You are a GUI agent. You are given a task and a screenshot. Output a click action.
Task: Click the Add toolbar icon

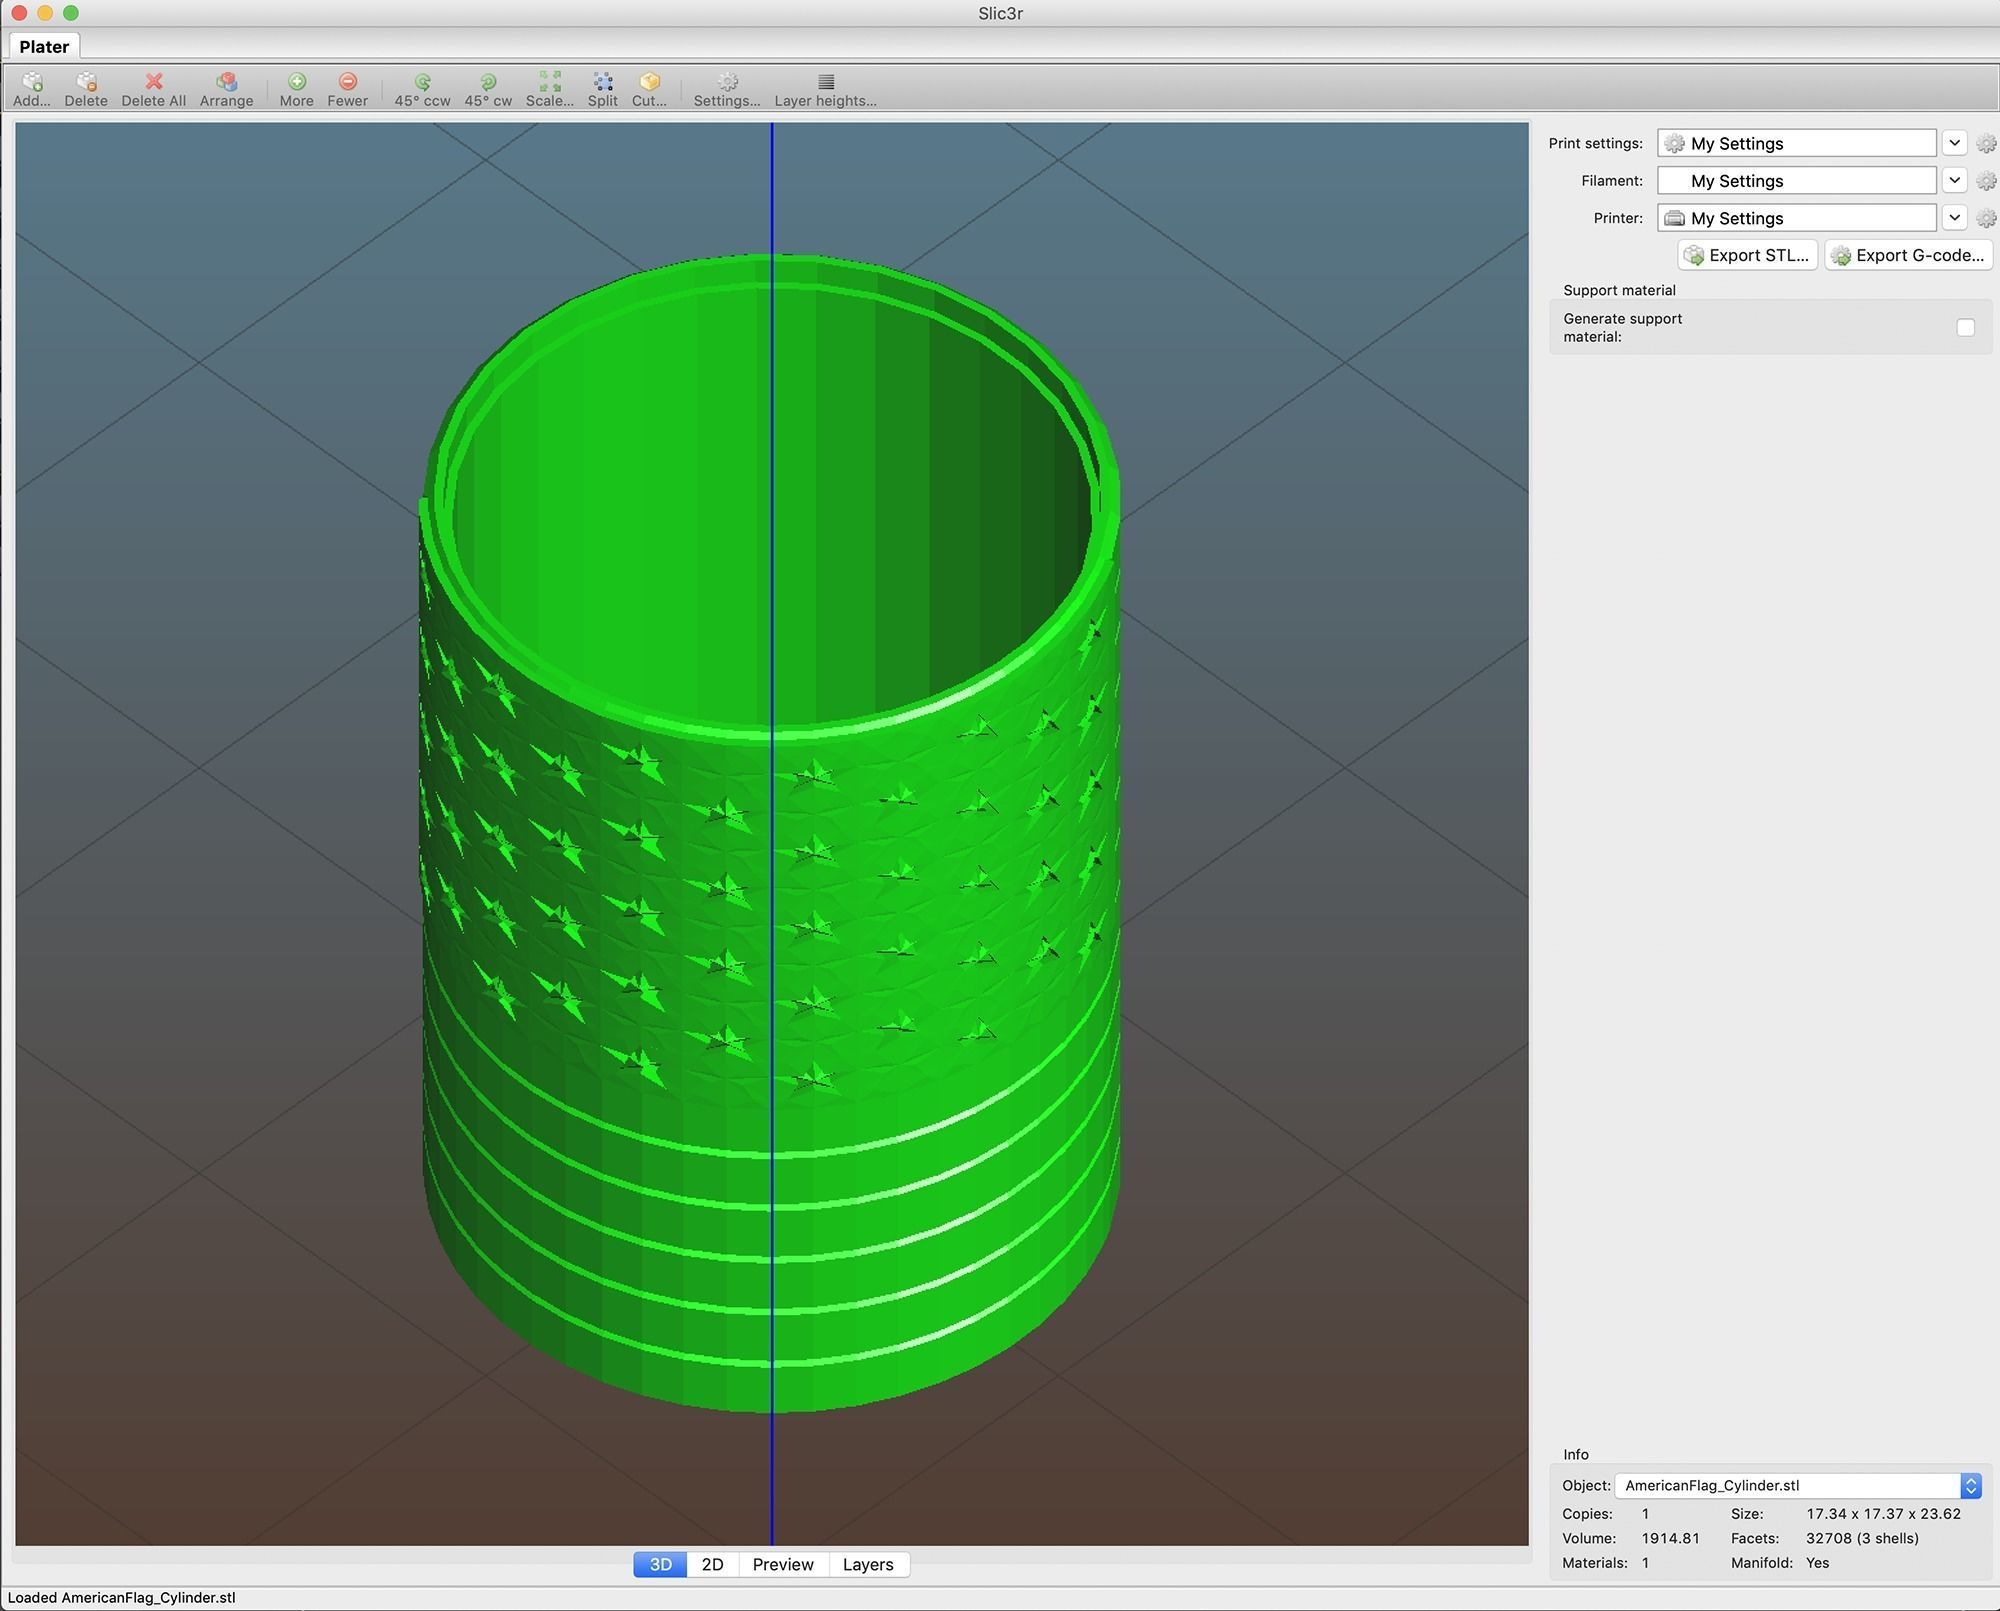pyautogui.click(x=32, y=81)
